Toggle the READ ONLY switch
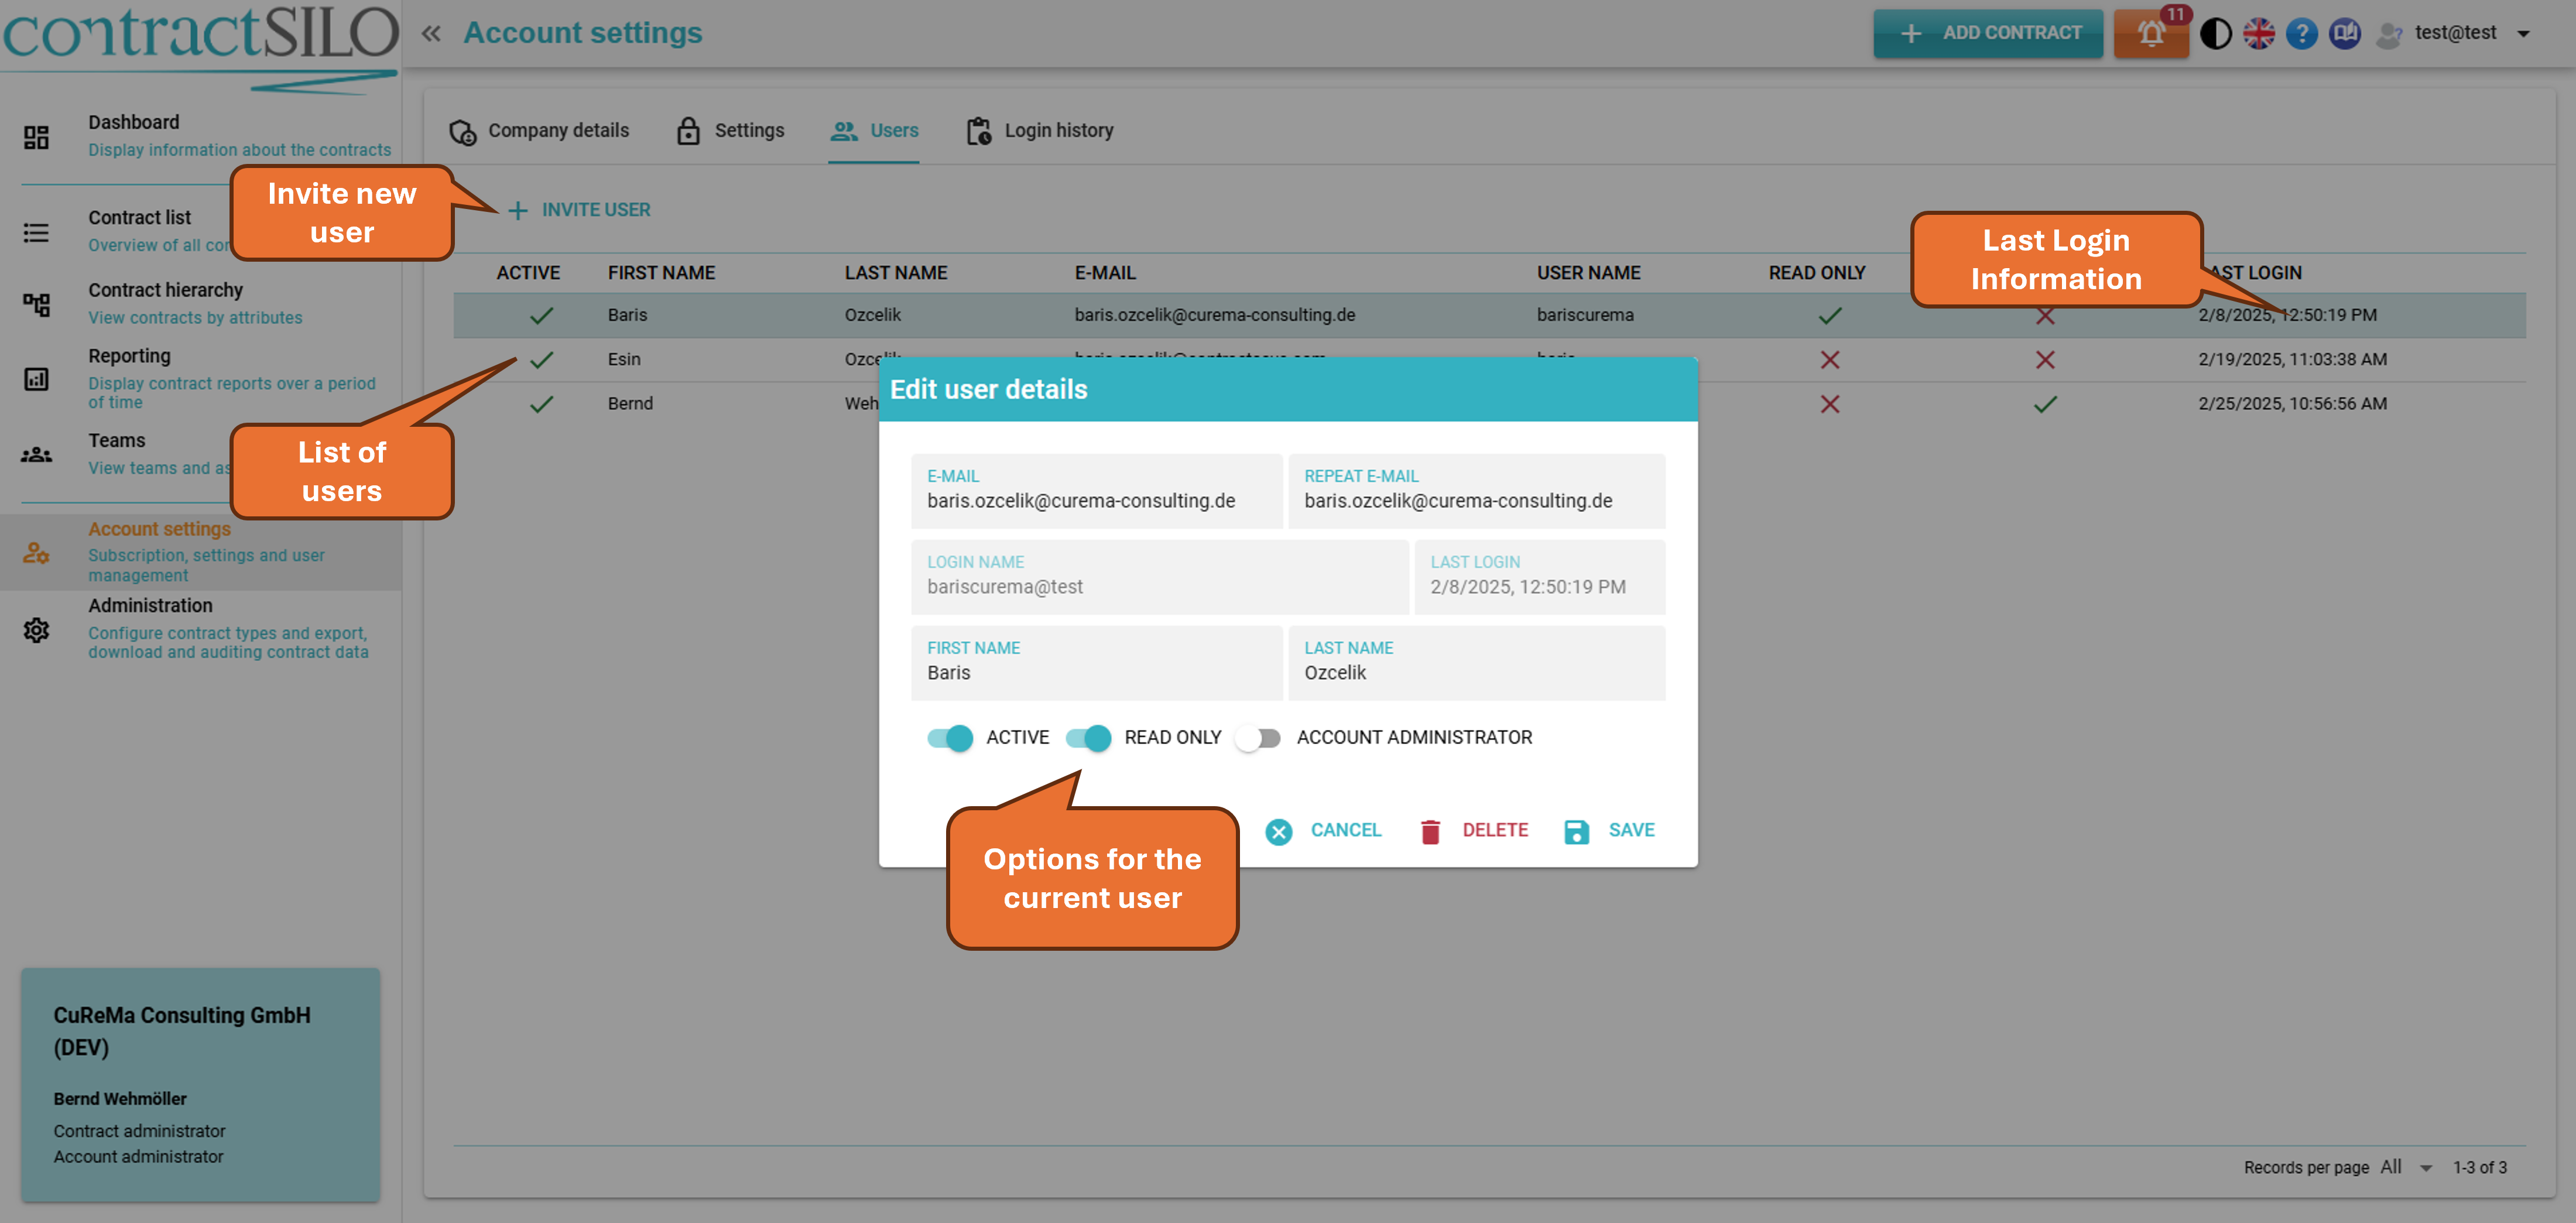 [x=1088, y=738]
